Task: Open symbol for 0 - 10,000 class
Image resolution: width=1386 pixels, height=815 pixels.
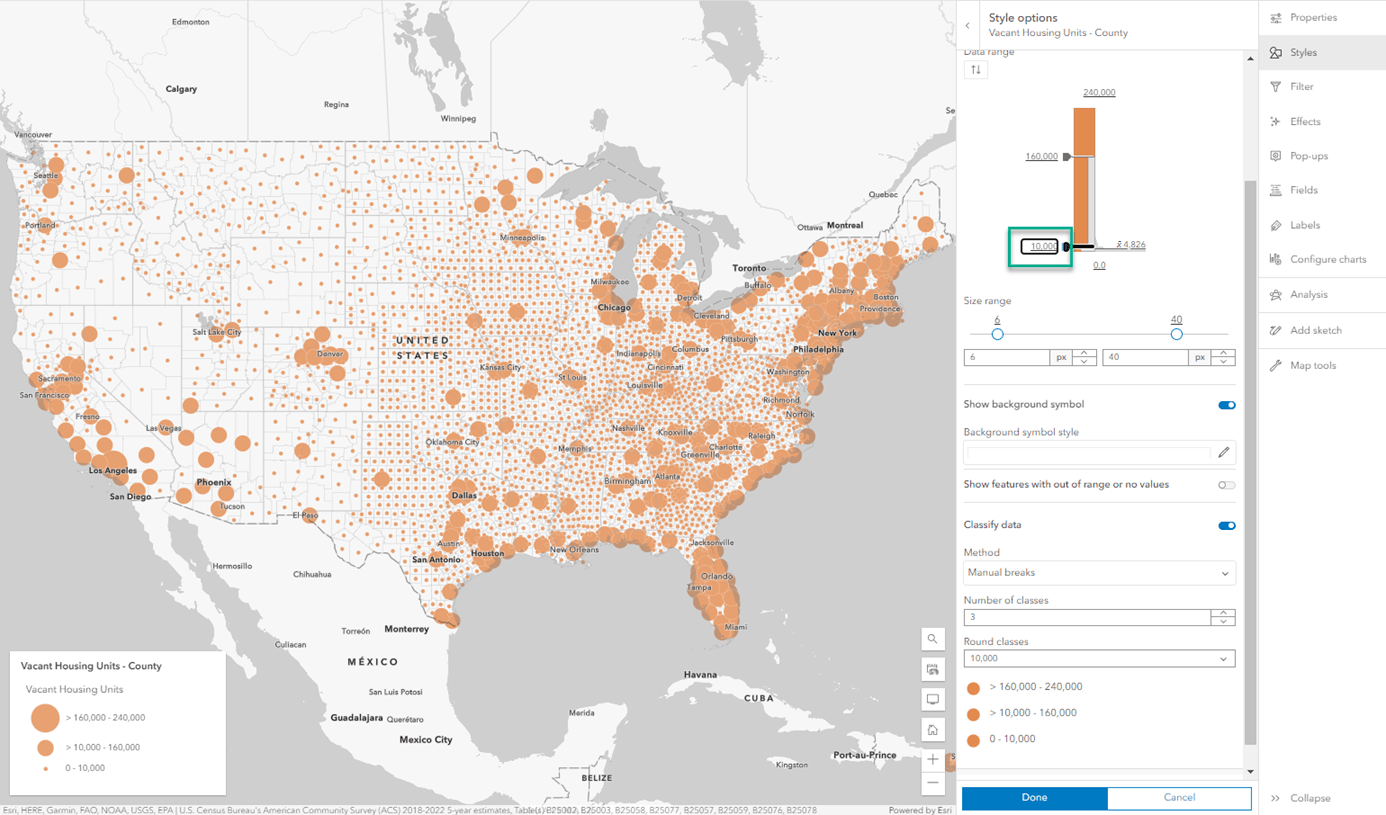Action: click(x=973, y=741)
